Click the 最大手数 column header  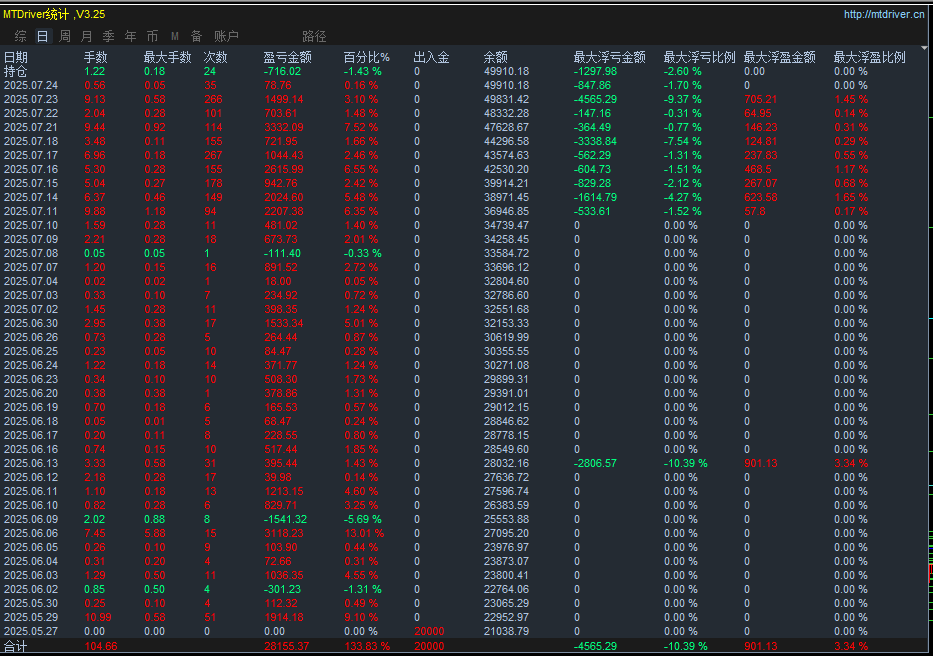[x=167, y=57]
